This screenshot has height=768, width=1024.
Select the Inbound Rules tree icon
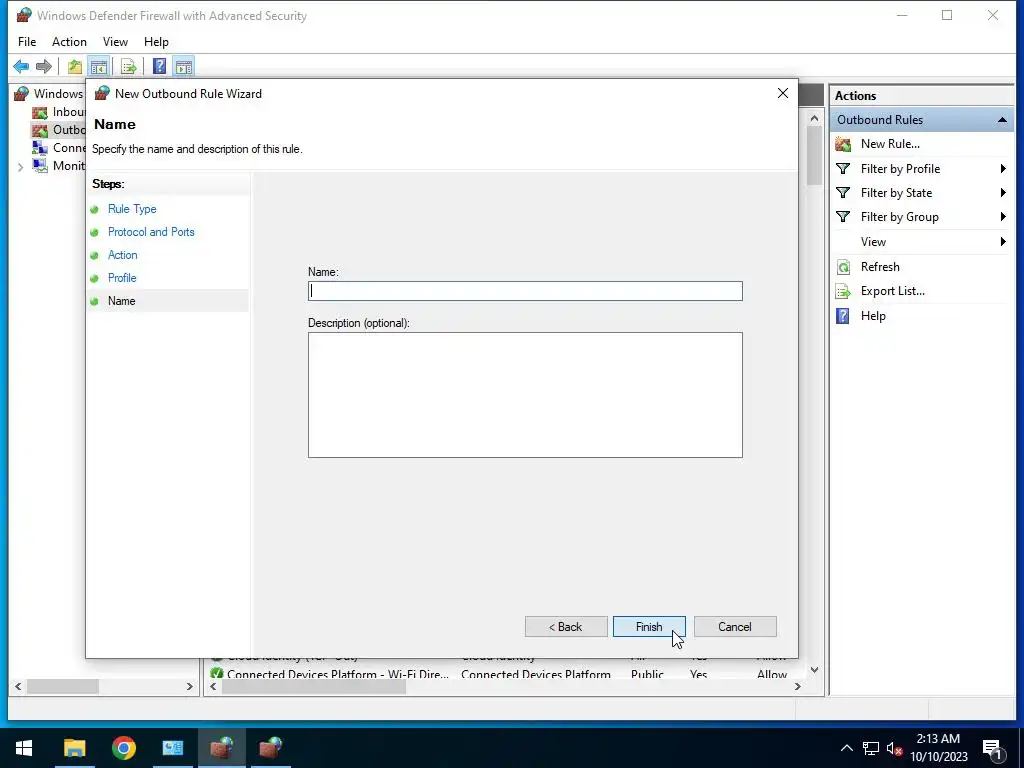(40, 112)
